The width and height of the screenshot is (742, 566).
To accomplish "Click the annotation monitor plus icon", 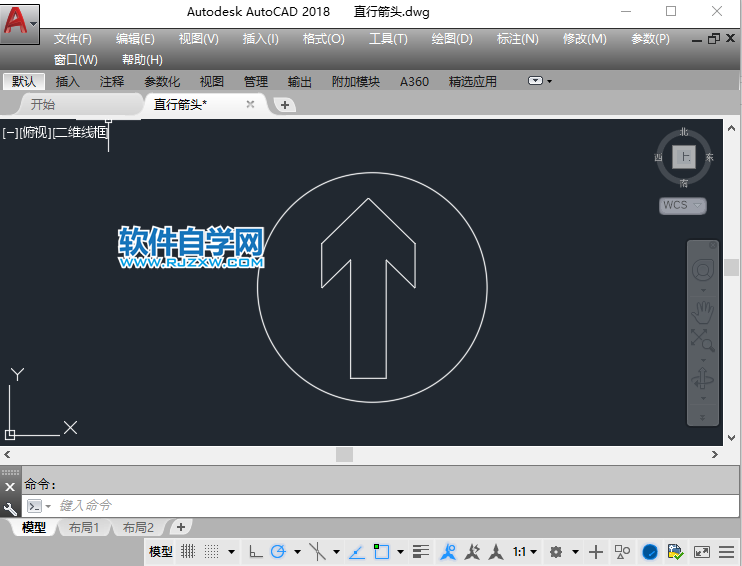I will (596, 552).
